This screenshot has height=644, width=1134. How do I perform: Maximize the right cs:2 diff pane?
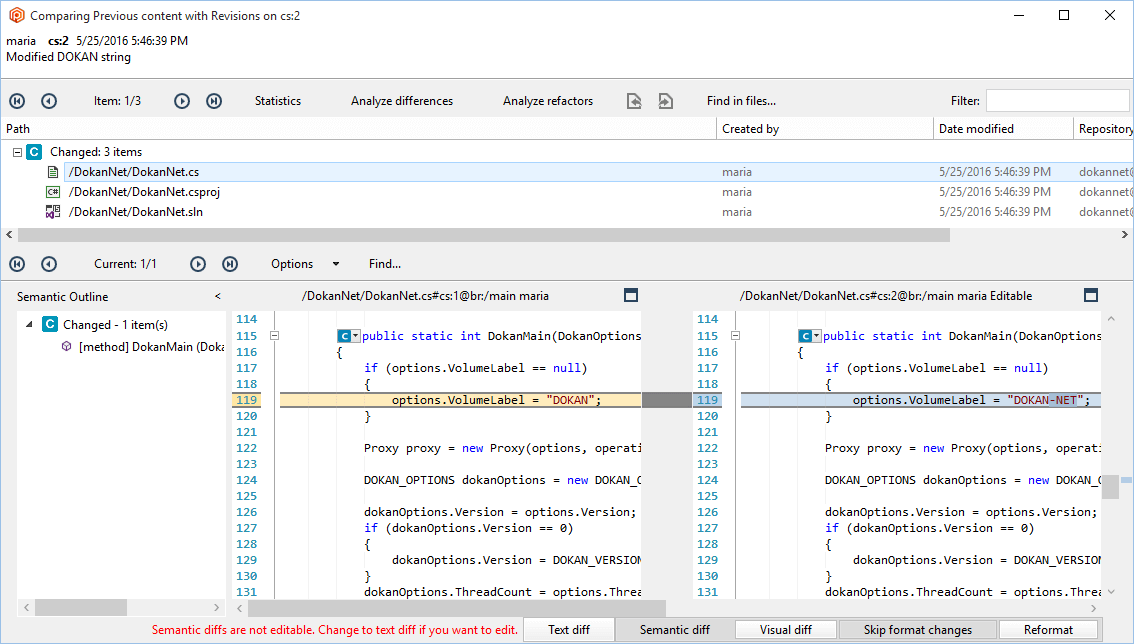click(1091, 295)
